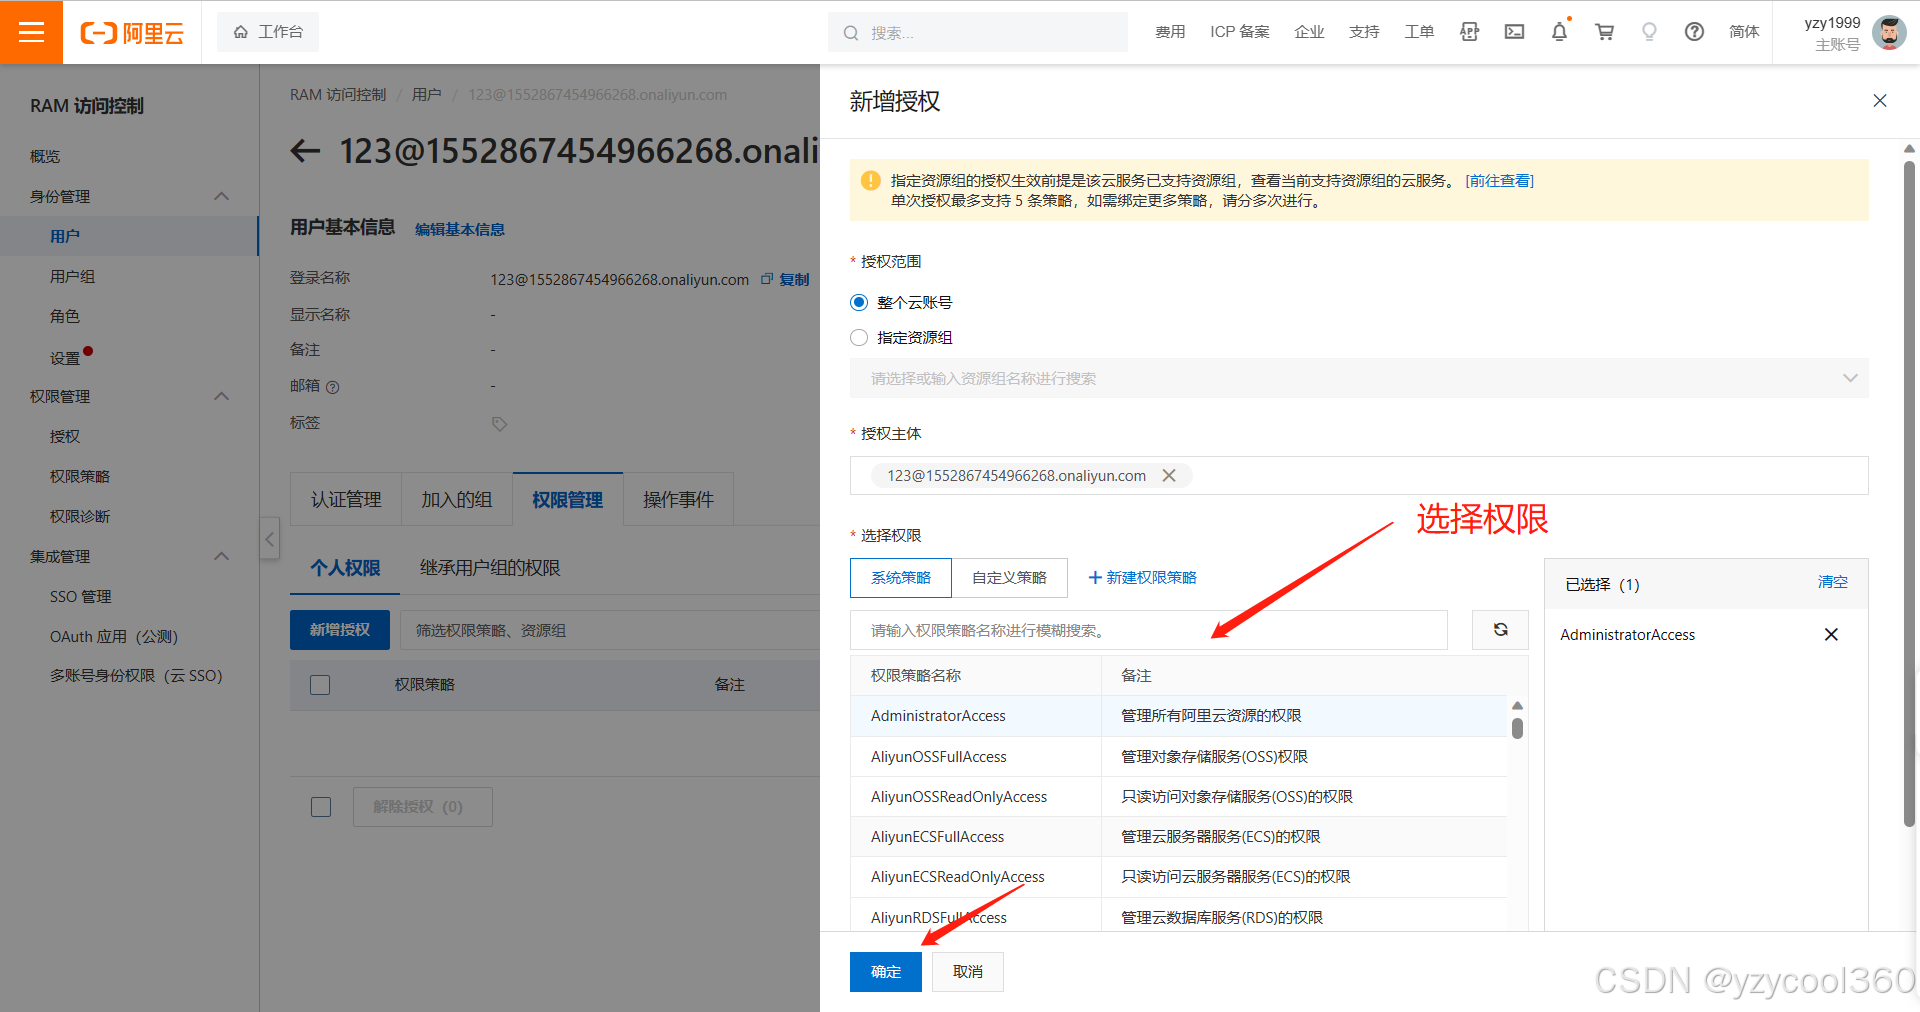Screen dimensions: 1920x1012
Task: Open 用户组 in the sidebar
Action: (72, 277)
